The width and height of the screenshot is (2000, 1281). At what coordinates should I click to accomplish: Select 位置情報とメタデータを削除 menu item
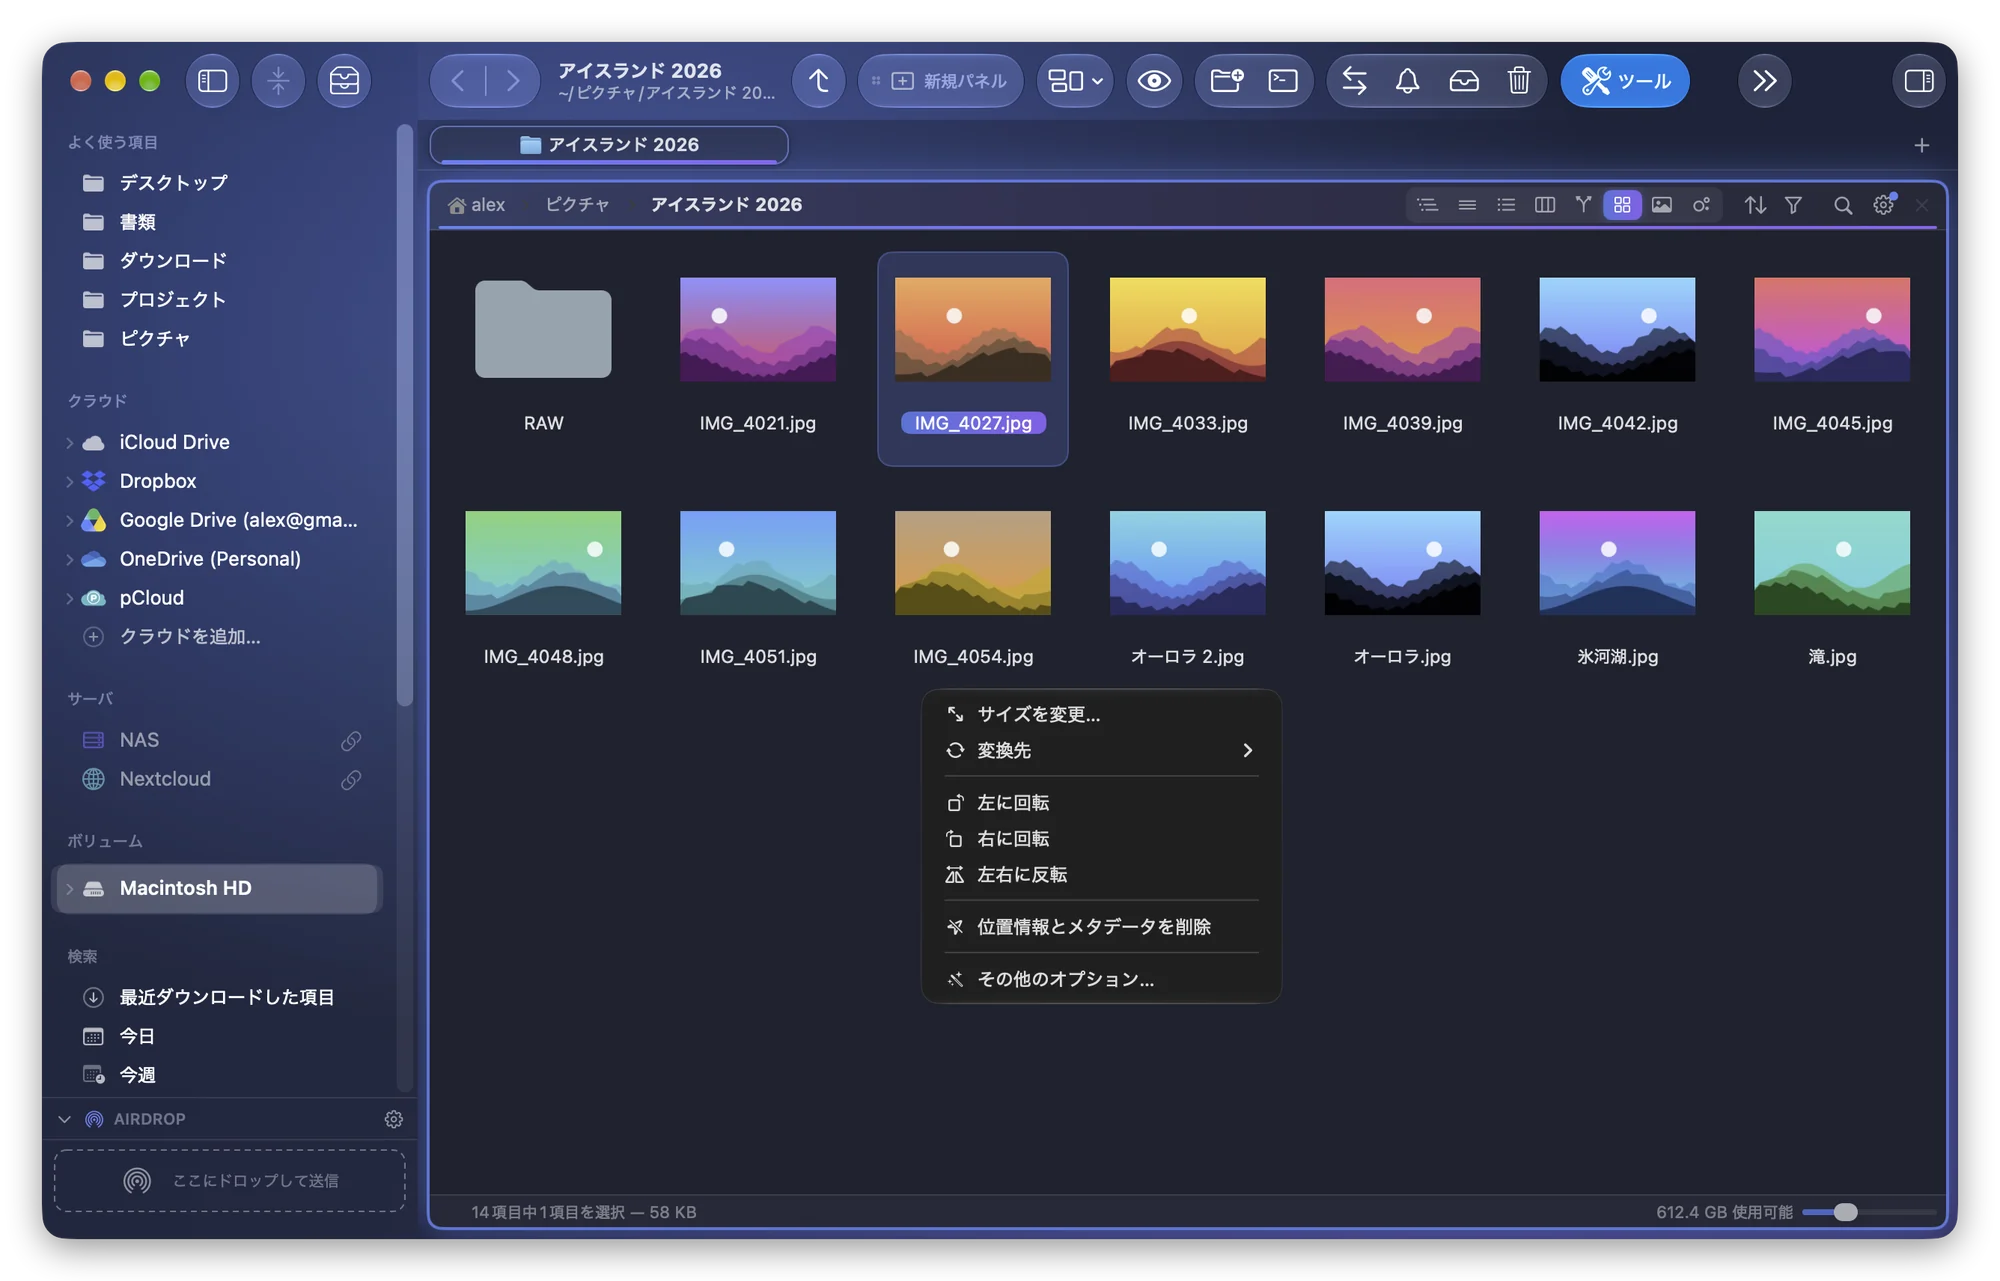(x=1101, y=927)
